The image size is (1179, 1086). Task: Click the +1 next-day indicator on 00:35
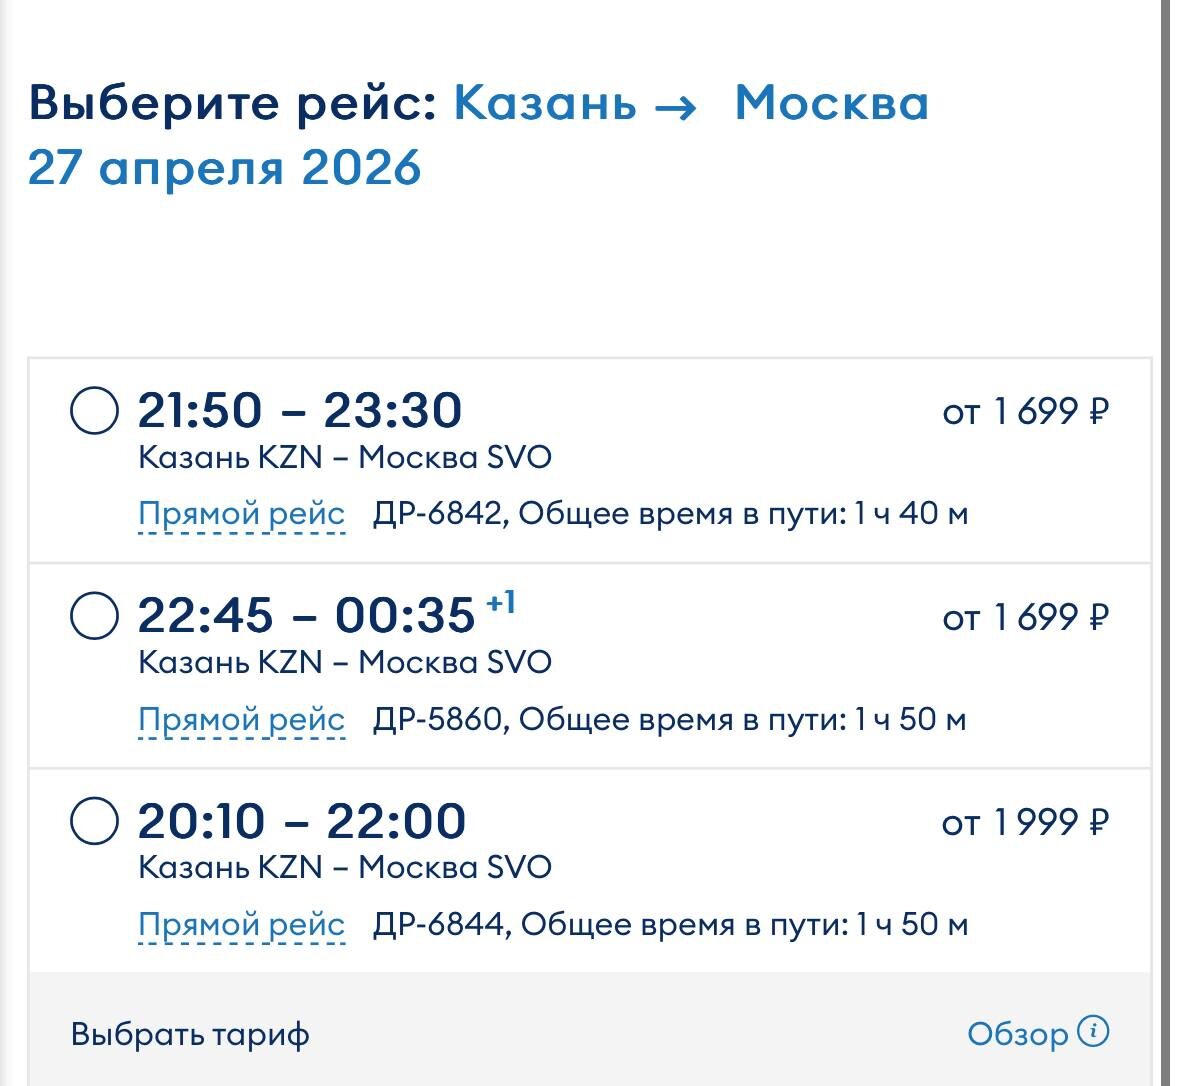(x=501, y=602)
